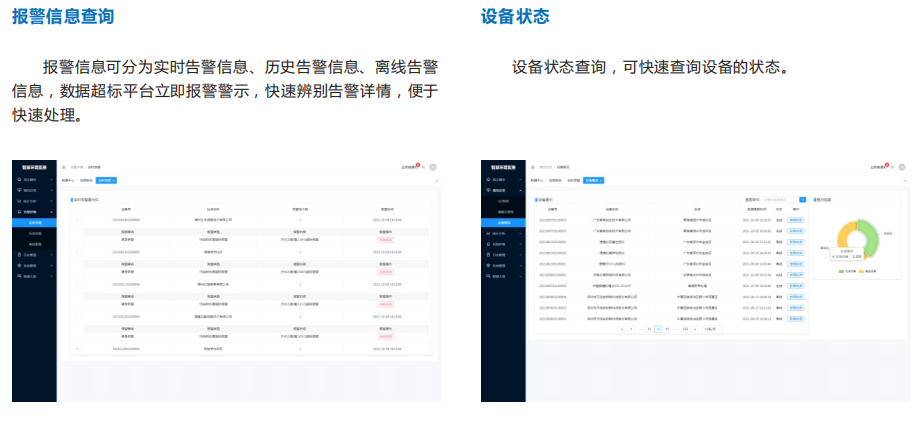Select 历史报警 in the alarm screenshot sidebar

tap(34, 233)
